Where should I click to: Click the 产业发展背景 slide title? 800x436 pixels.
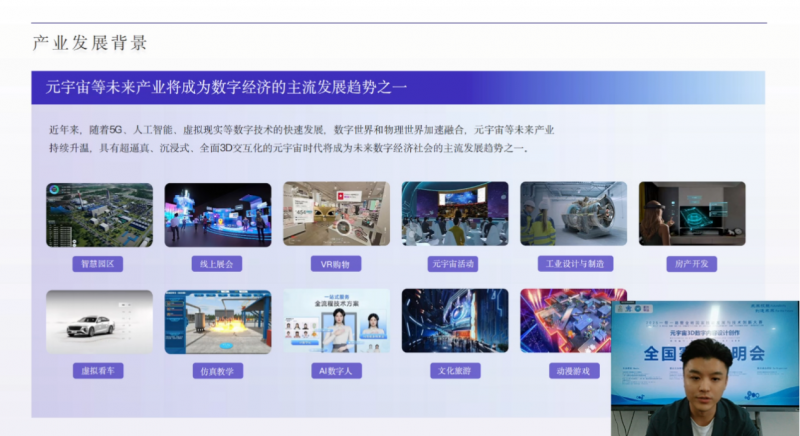(x=90, y=42)
